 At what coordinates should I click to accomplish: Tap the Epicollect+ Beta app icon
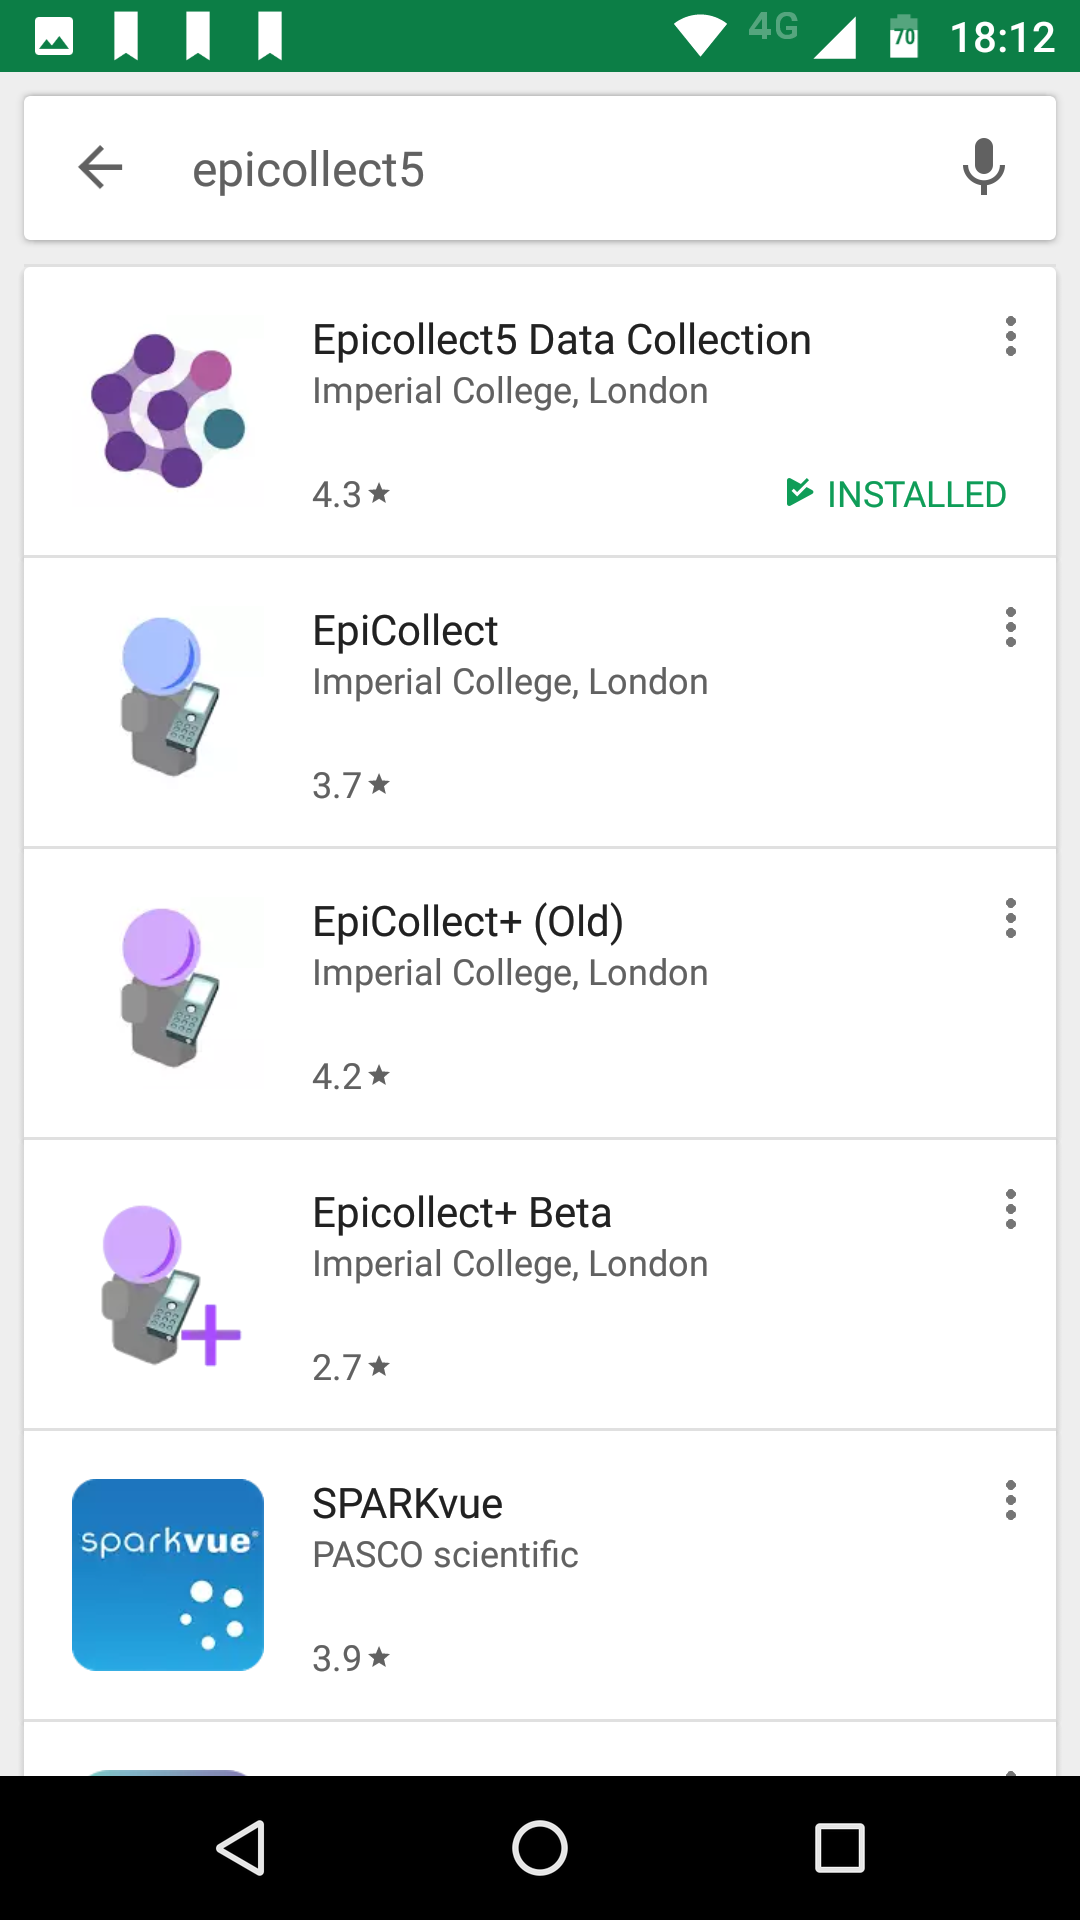tap(168, 1284)
